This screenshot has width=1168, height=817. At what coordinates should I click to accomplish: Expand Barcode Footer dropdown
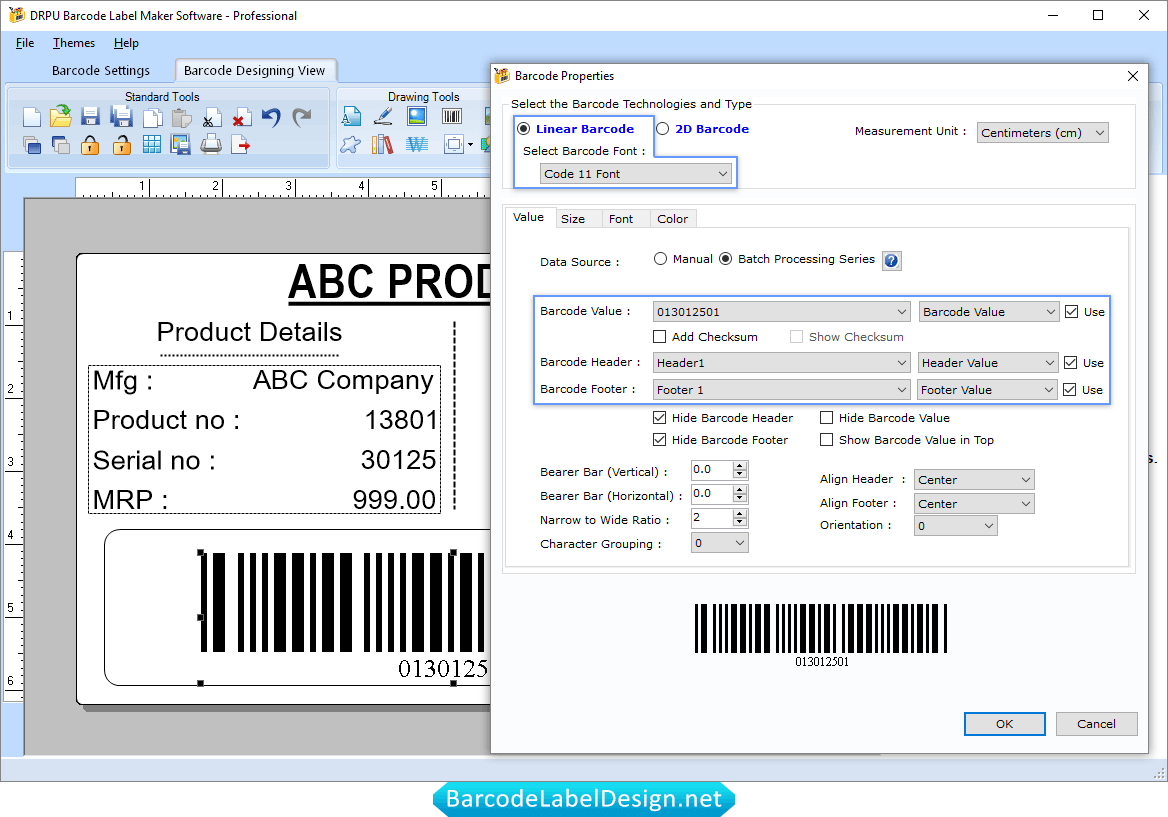(781, 390)
